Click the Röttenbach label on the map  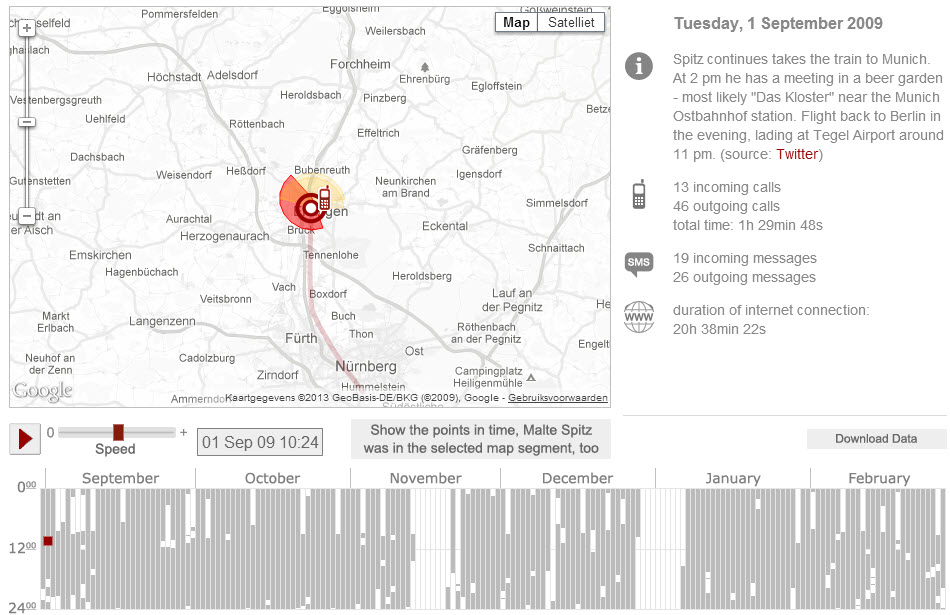[256, 124]
